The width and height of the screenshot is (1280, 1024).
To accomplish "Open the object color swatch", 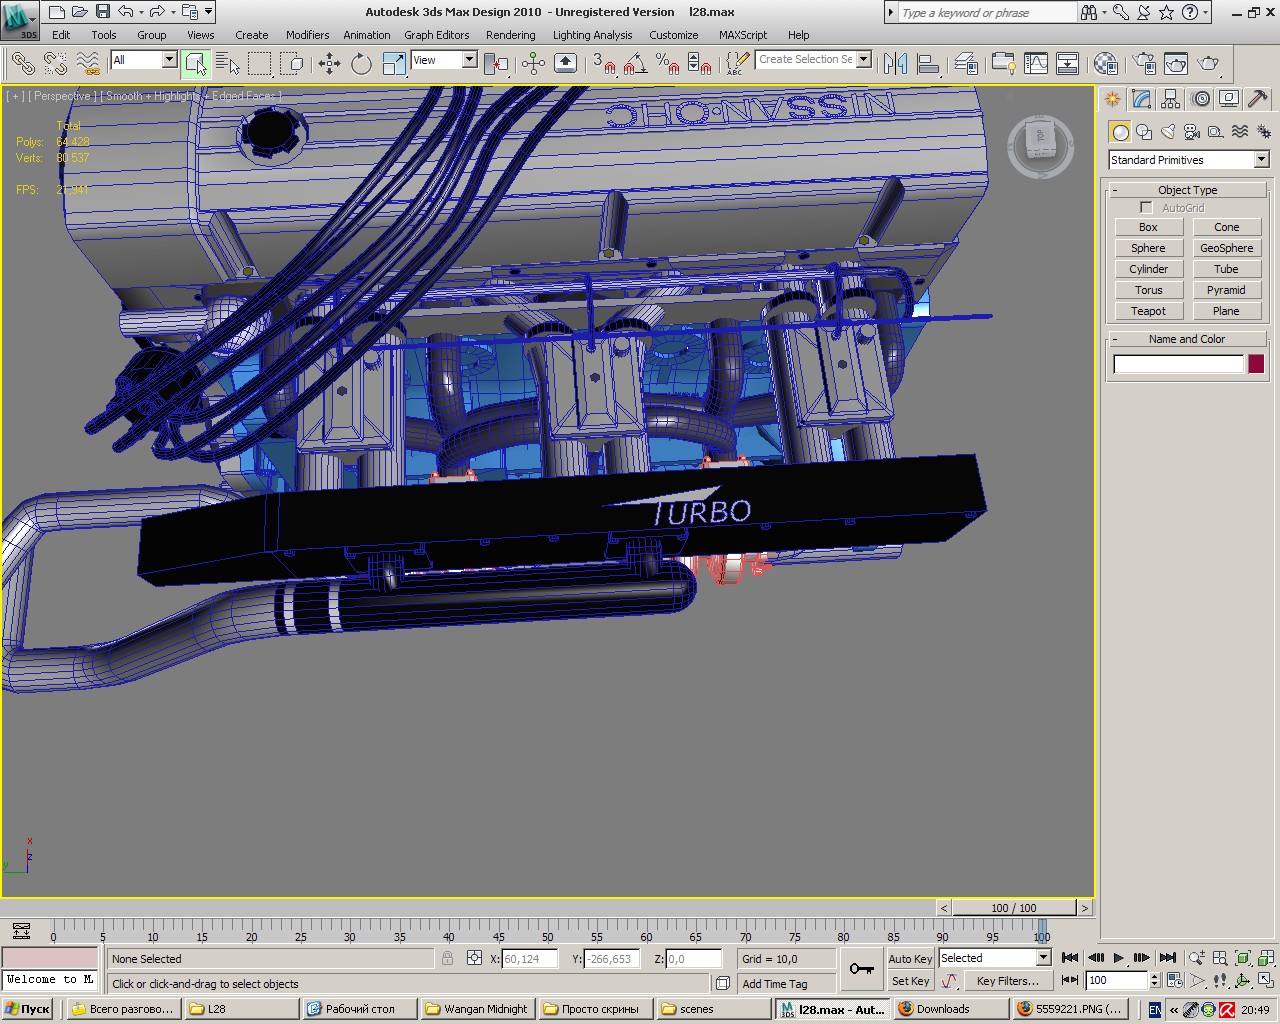I will [1256, 364].
